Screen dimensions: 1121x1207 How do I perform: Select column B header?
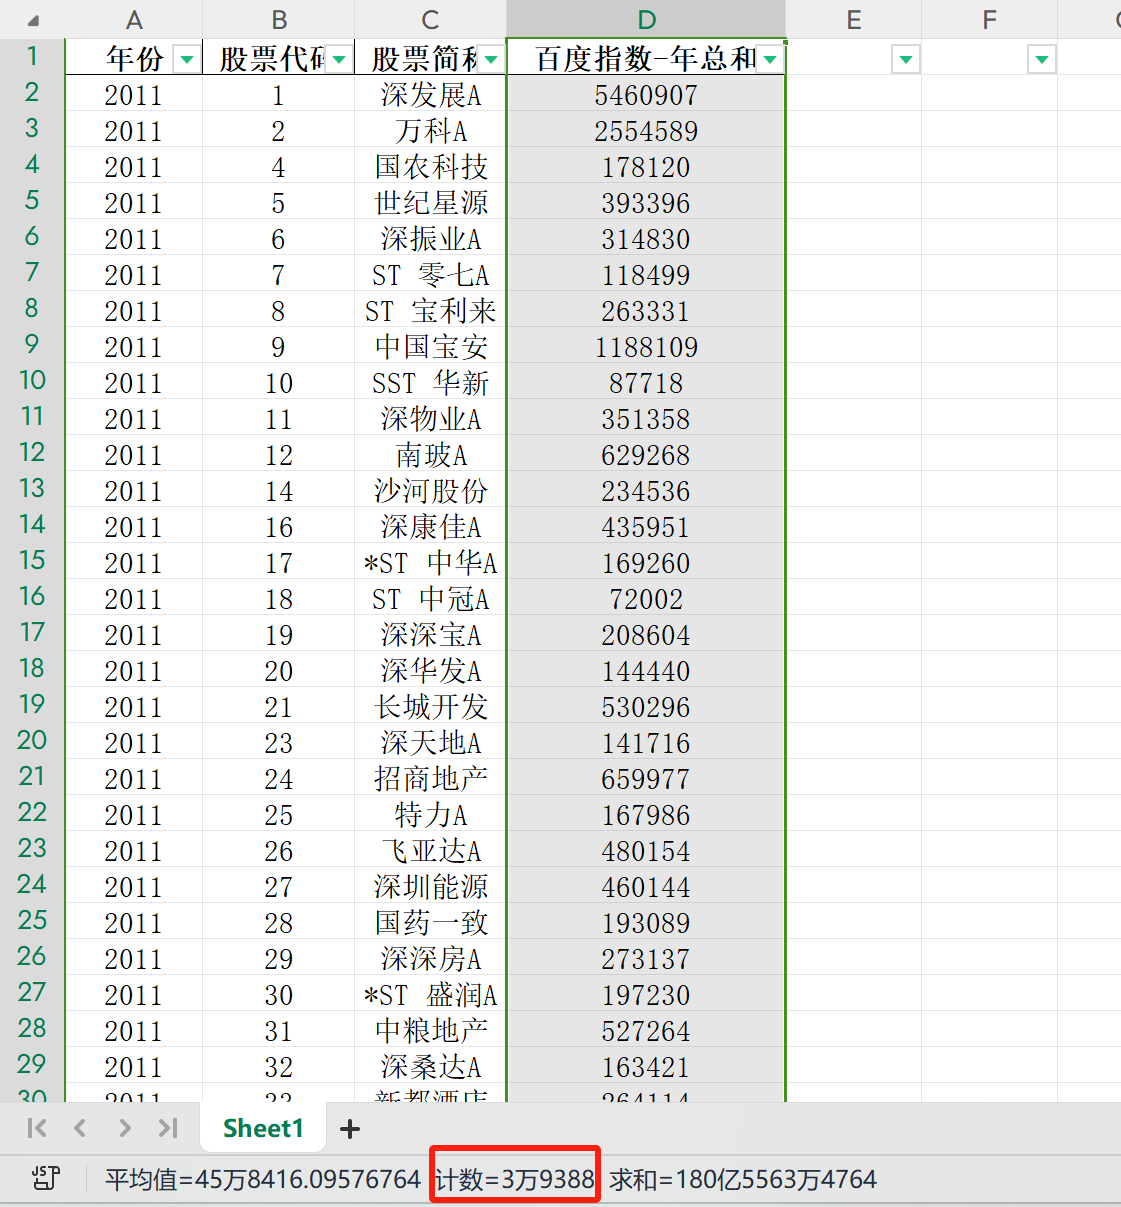pyautogui.click(x=279, y=20)
